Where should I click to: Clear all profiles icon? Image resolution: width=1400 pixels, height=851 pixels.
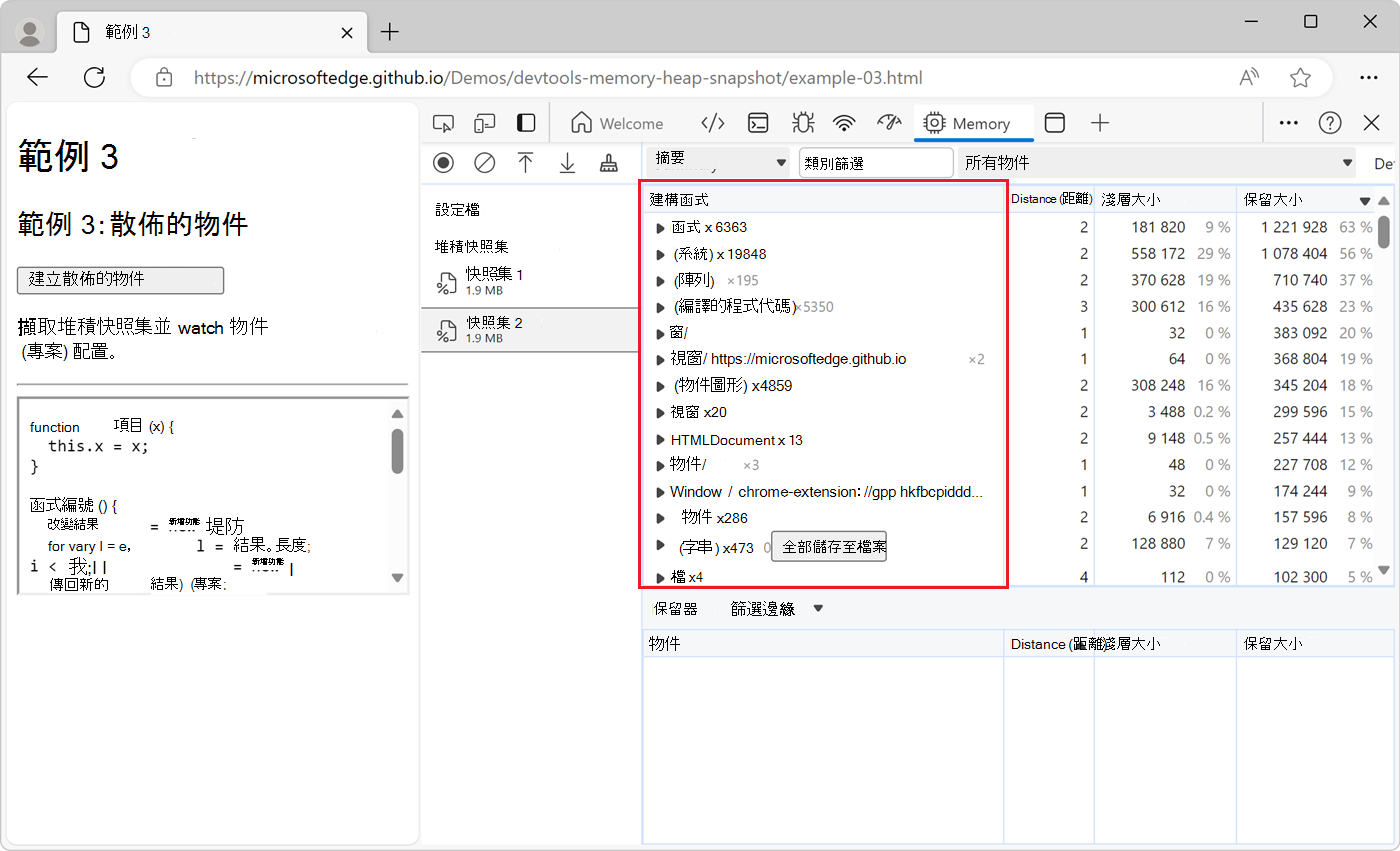[x=485, y=163]
